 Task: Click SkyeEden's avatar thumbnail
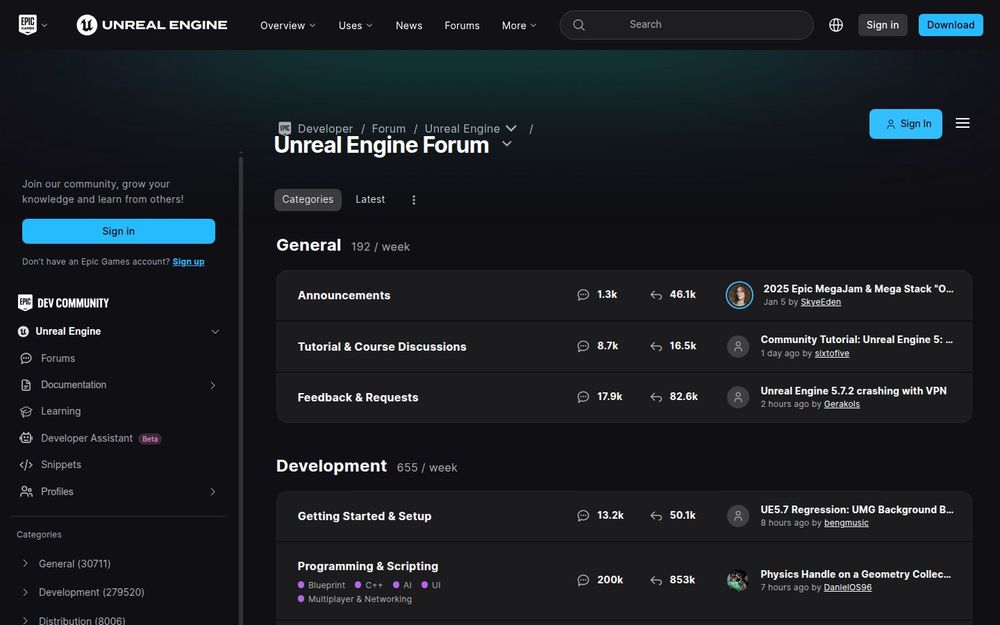point(739,295)
